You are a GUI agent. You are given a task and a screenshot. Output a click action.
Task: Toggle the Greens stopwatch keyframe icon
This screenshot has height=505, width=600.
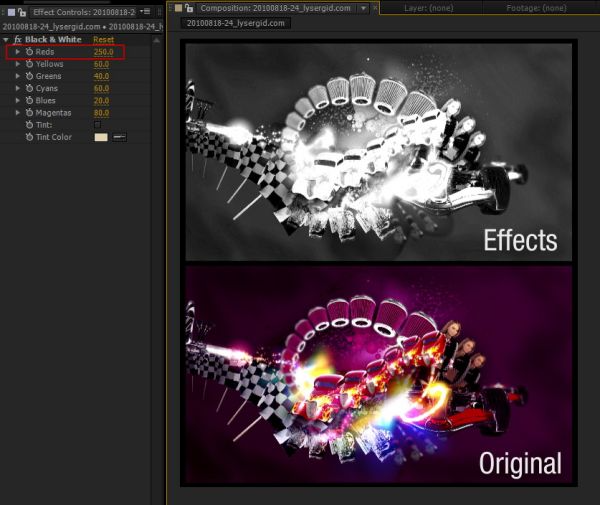29,76
